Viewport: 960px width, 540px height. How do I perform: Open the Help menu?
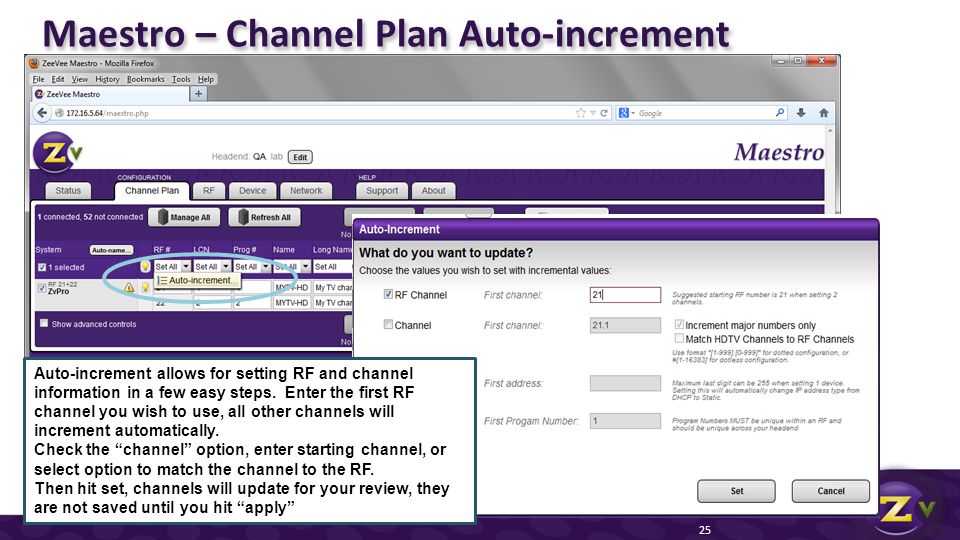206,79
